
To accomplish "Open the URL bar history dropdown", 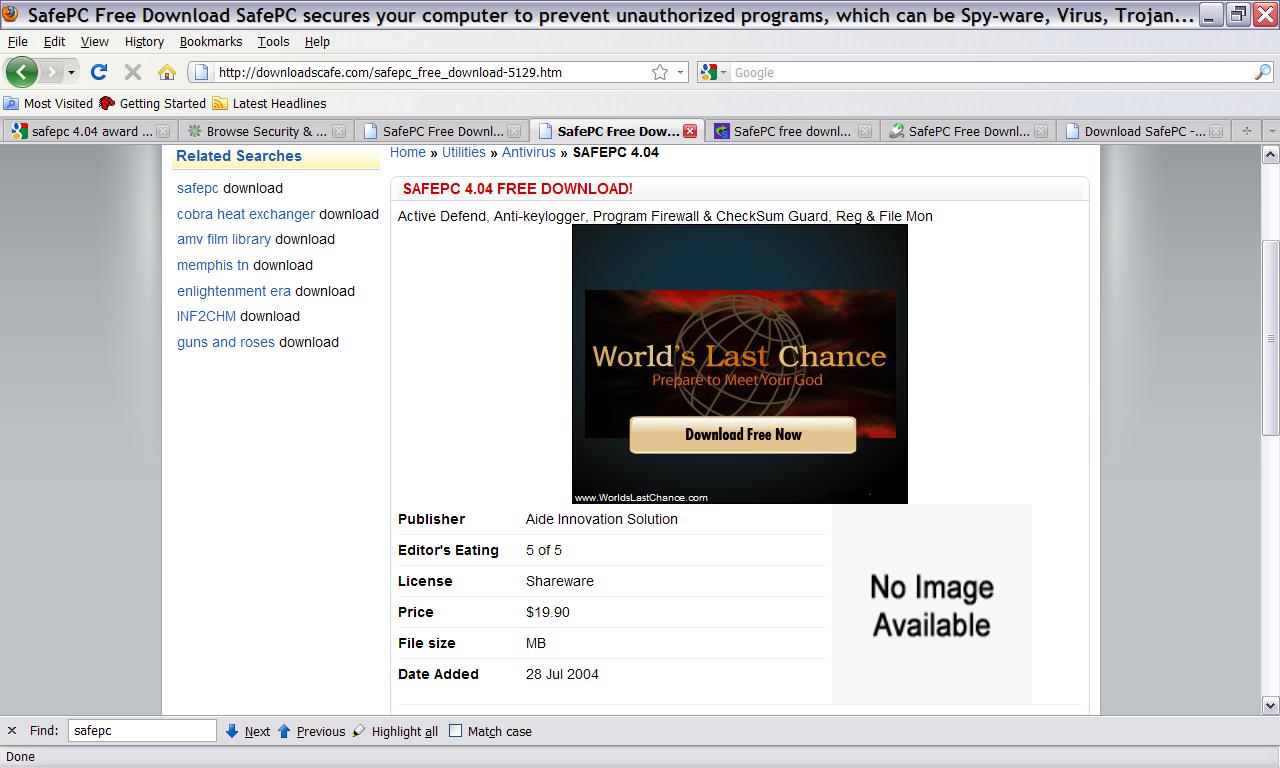I will coord(680,72).
